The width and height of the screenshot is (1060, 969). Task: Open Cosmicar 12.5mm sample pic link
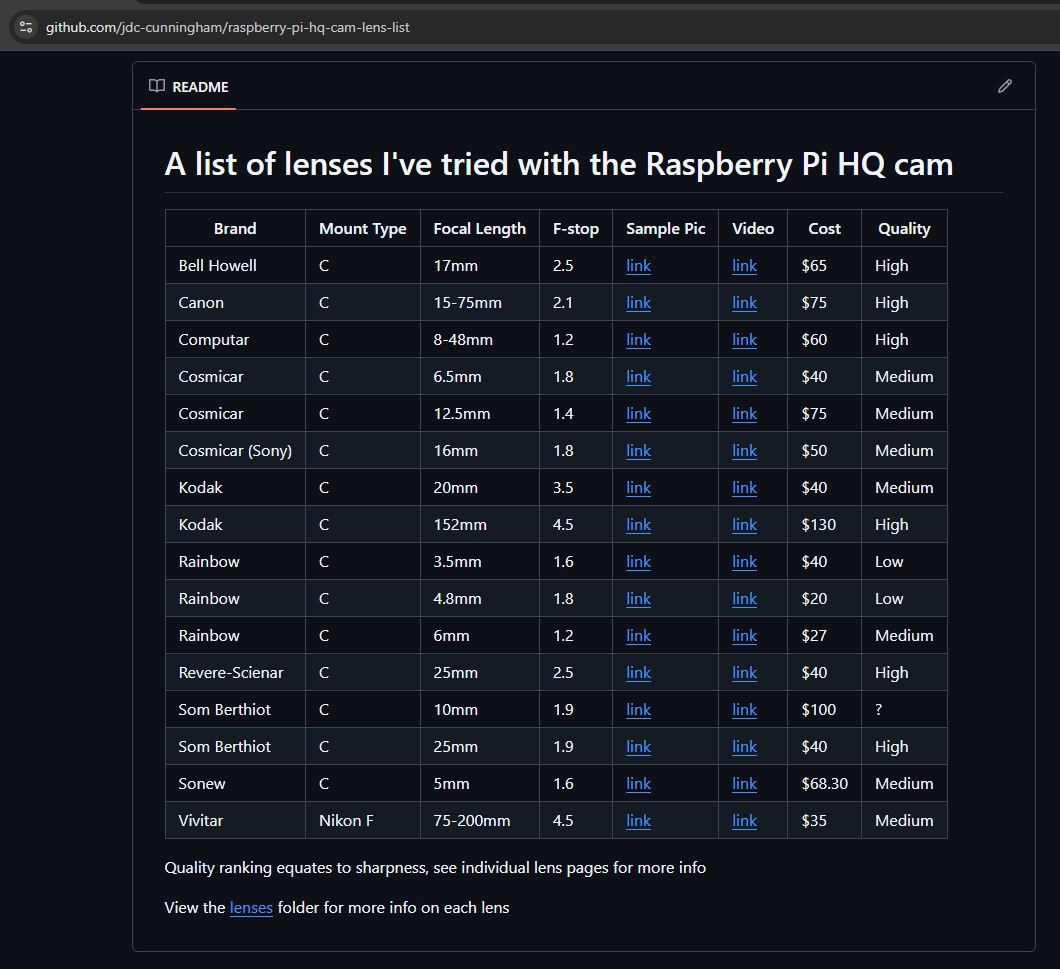tap(638, 414)
